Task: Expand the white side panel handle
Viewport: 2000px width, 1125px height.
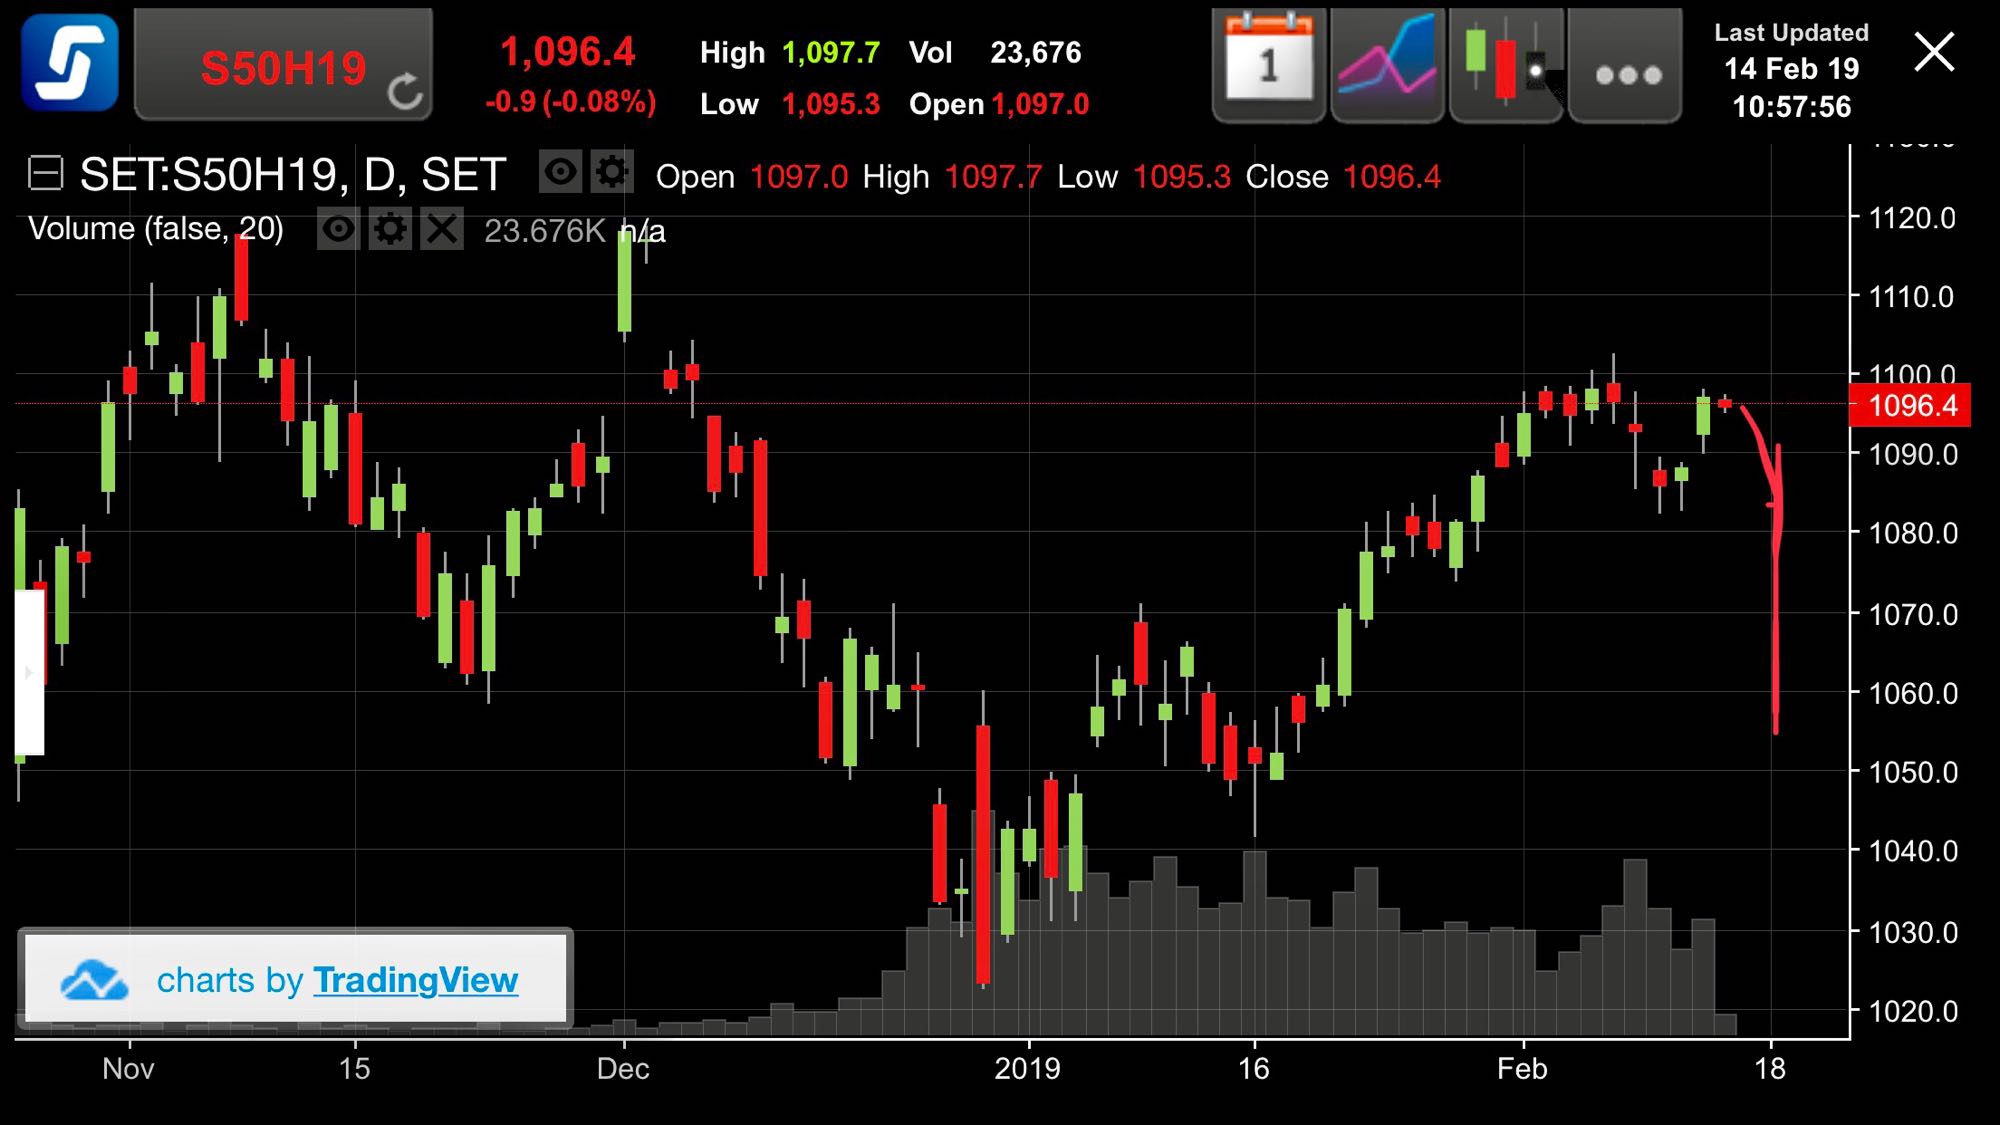Action: click(29, 672)
